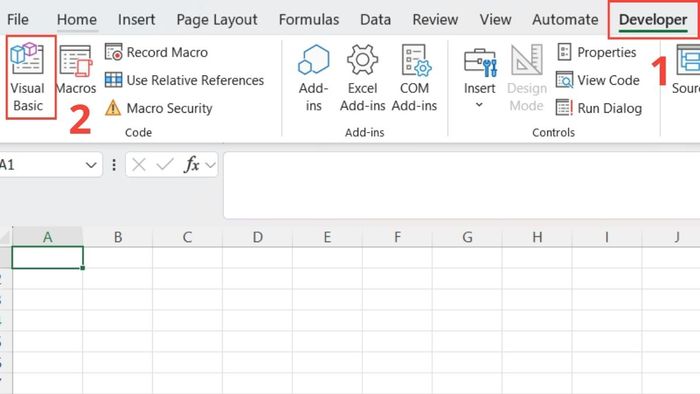Toggle Design Mode
This screenshot has height=394, width=700.
pyautogui.click(x=527, y=78)
